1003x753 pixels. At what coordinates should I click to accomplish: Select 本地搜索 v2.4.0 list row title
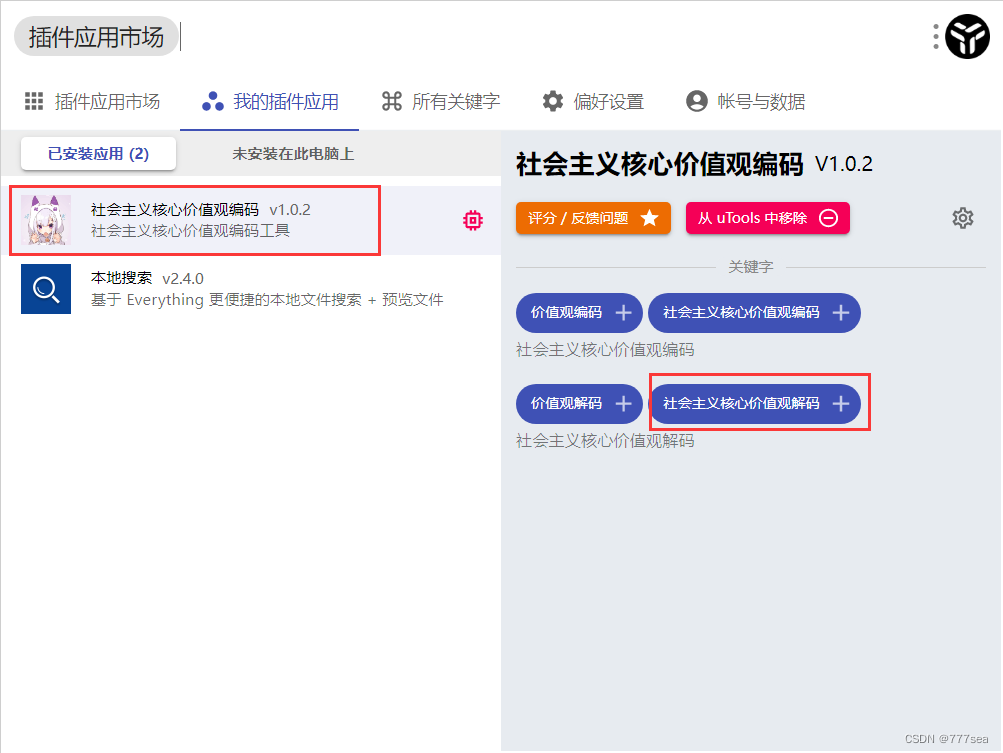pos(147,278)
